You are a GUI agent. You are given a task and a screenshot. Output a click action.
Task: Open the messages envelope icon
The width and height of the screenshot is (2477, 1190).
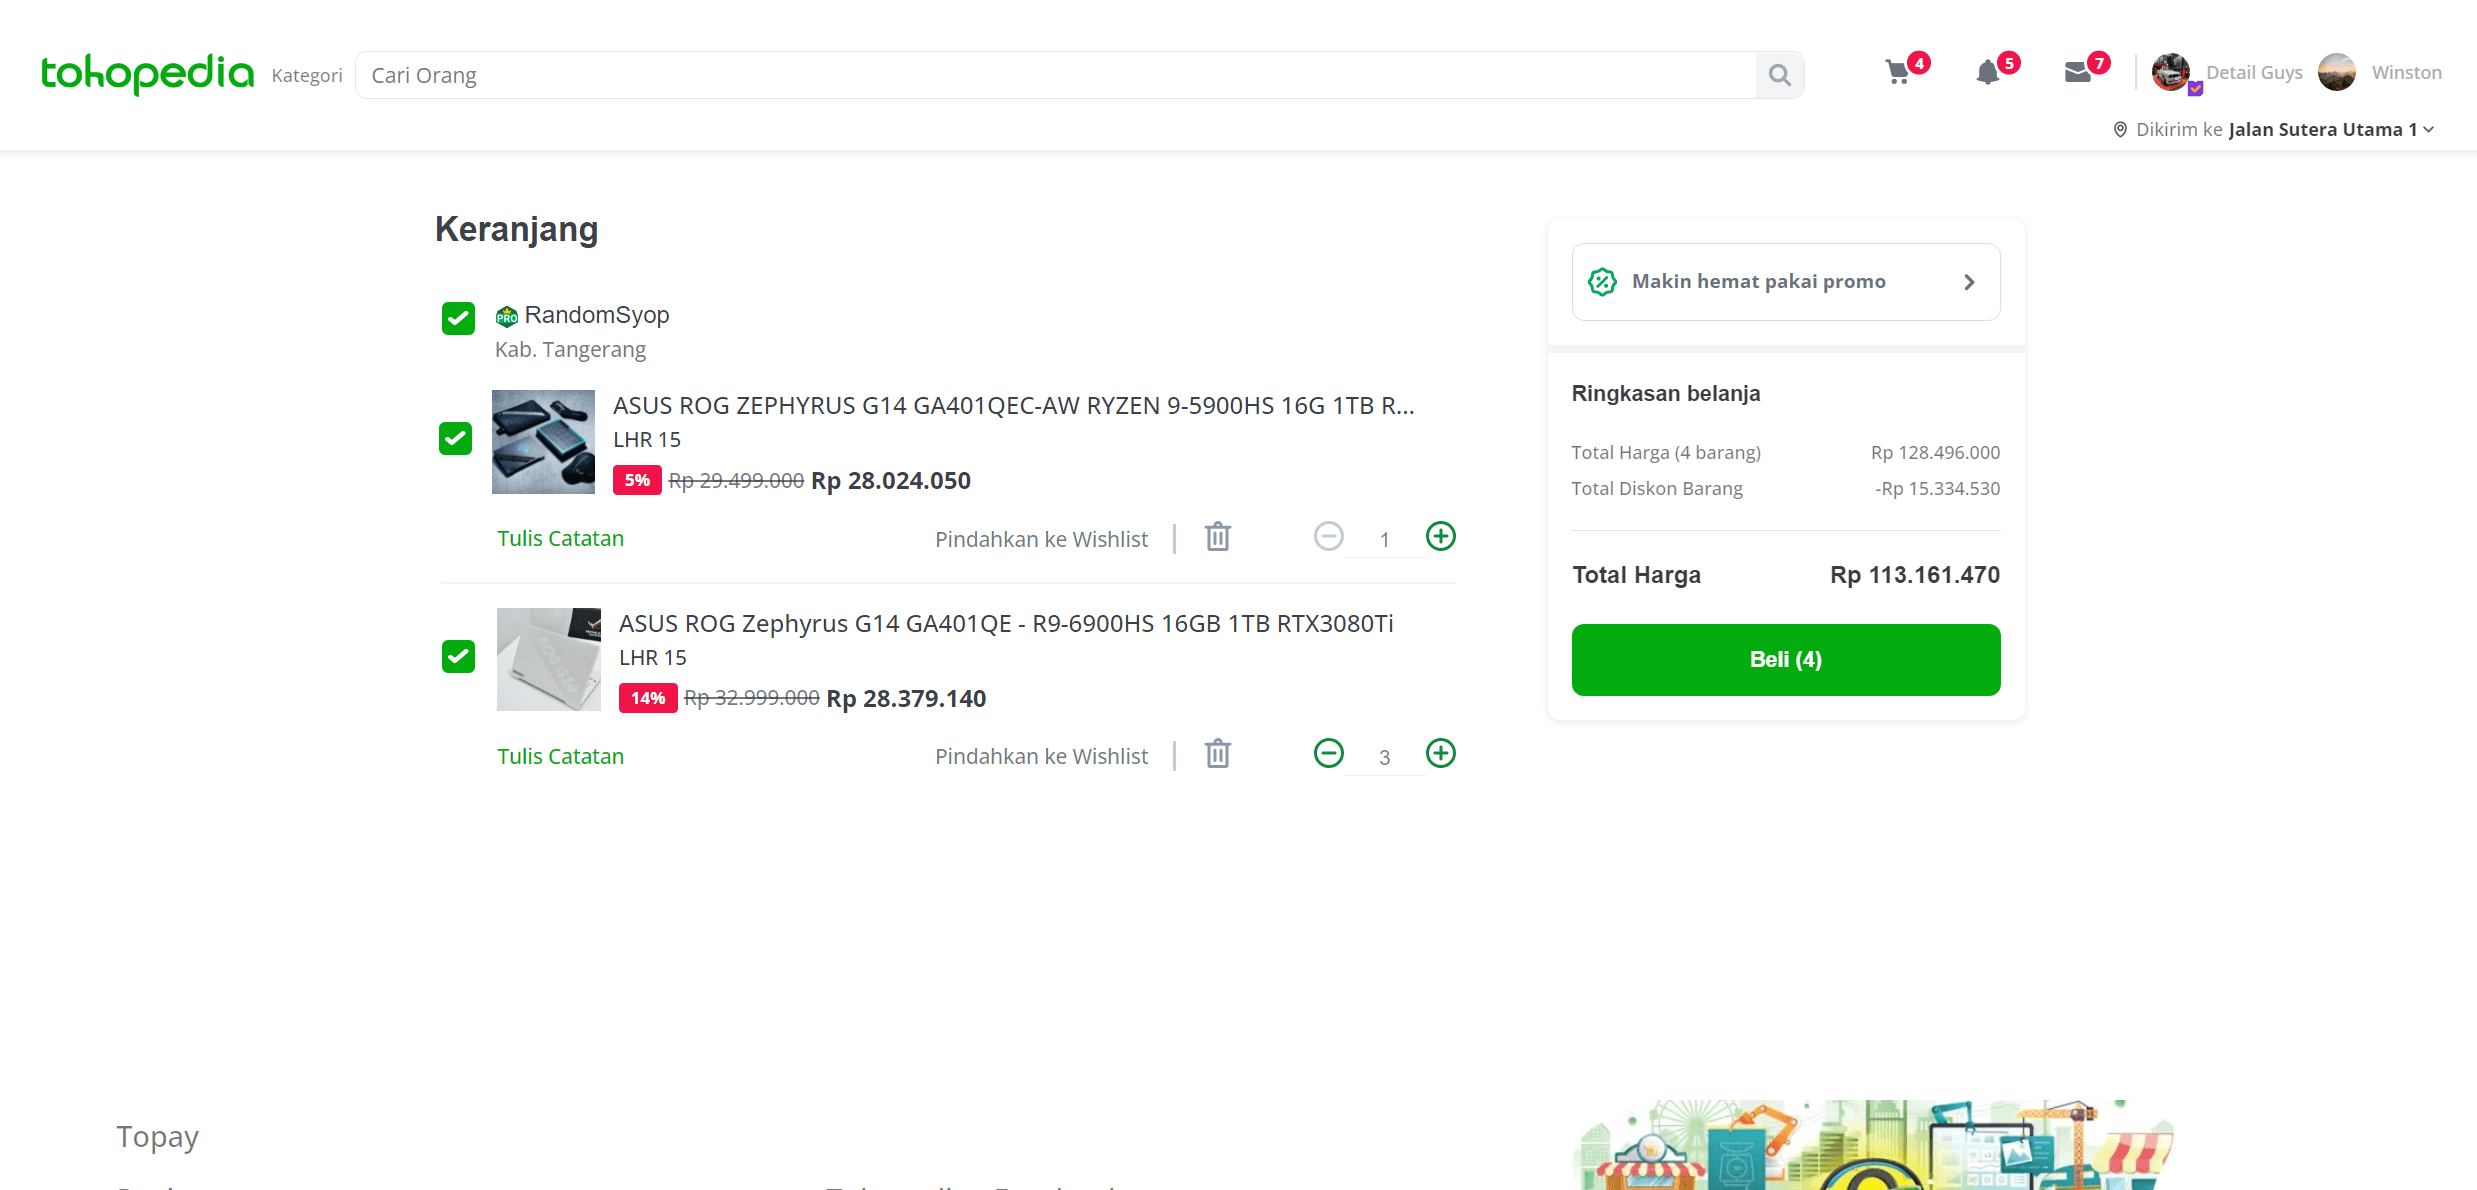(2077, 73)
